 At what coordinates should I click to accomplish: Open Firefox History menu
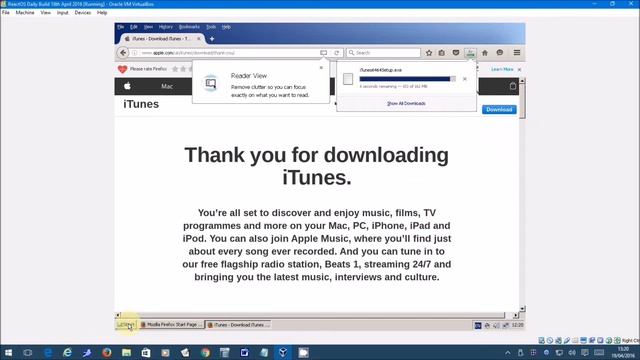(x=165, y=27)
